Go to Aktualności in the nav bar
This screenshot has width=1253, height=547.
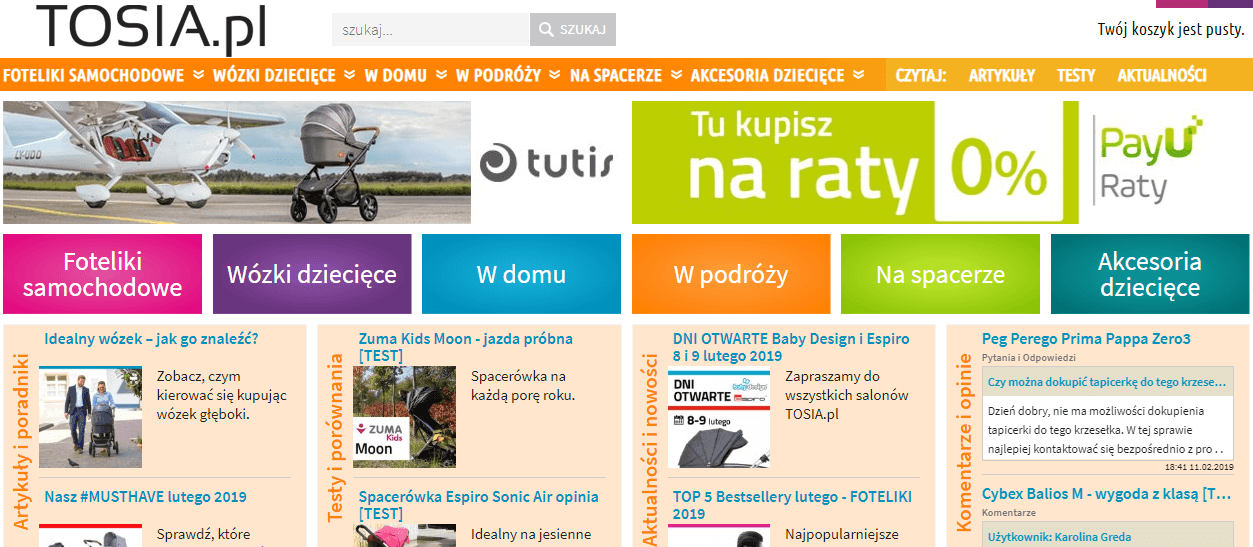point(1161,75)
